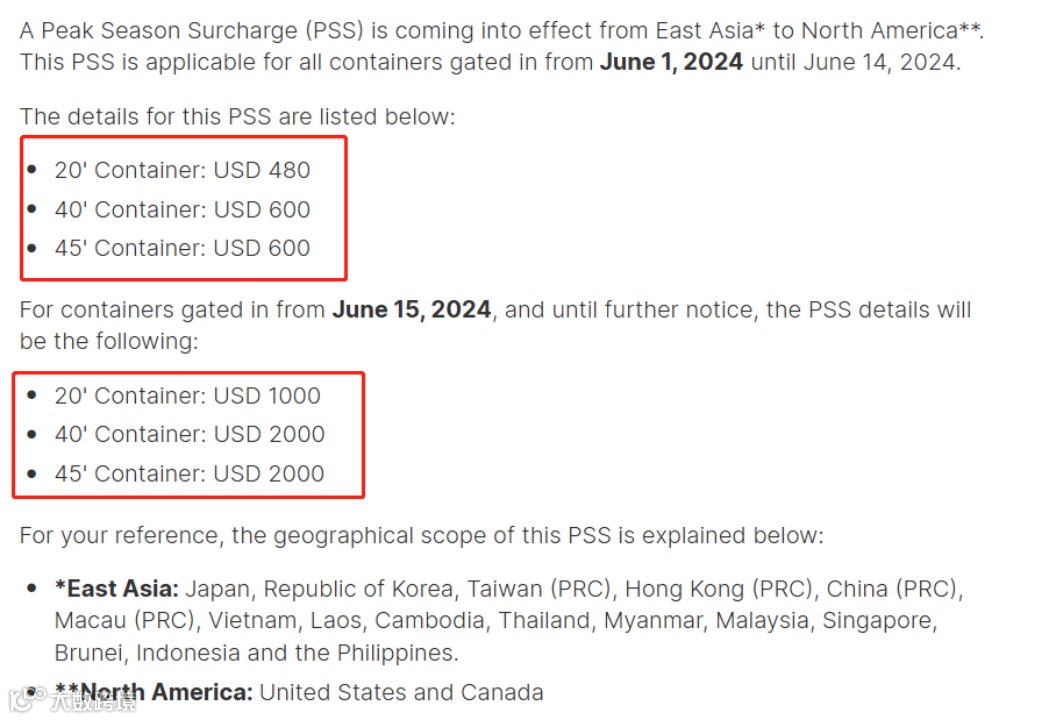Click the 40' Container: USD 600 line

point(182,210)
